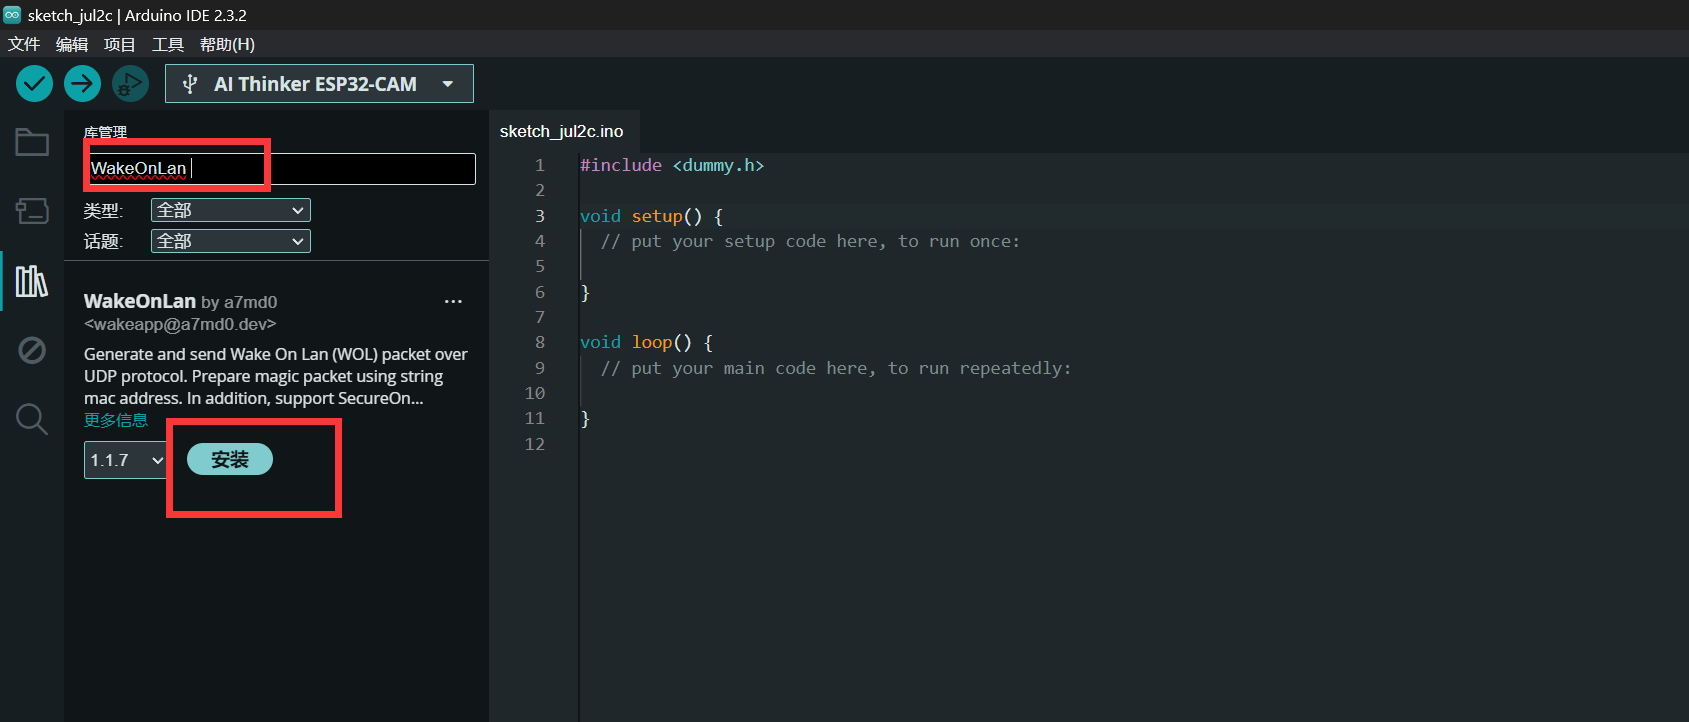Screen dimensions: 1689x722
Task: Click the WakeOnLan library search field
Action: pos(280,168)
